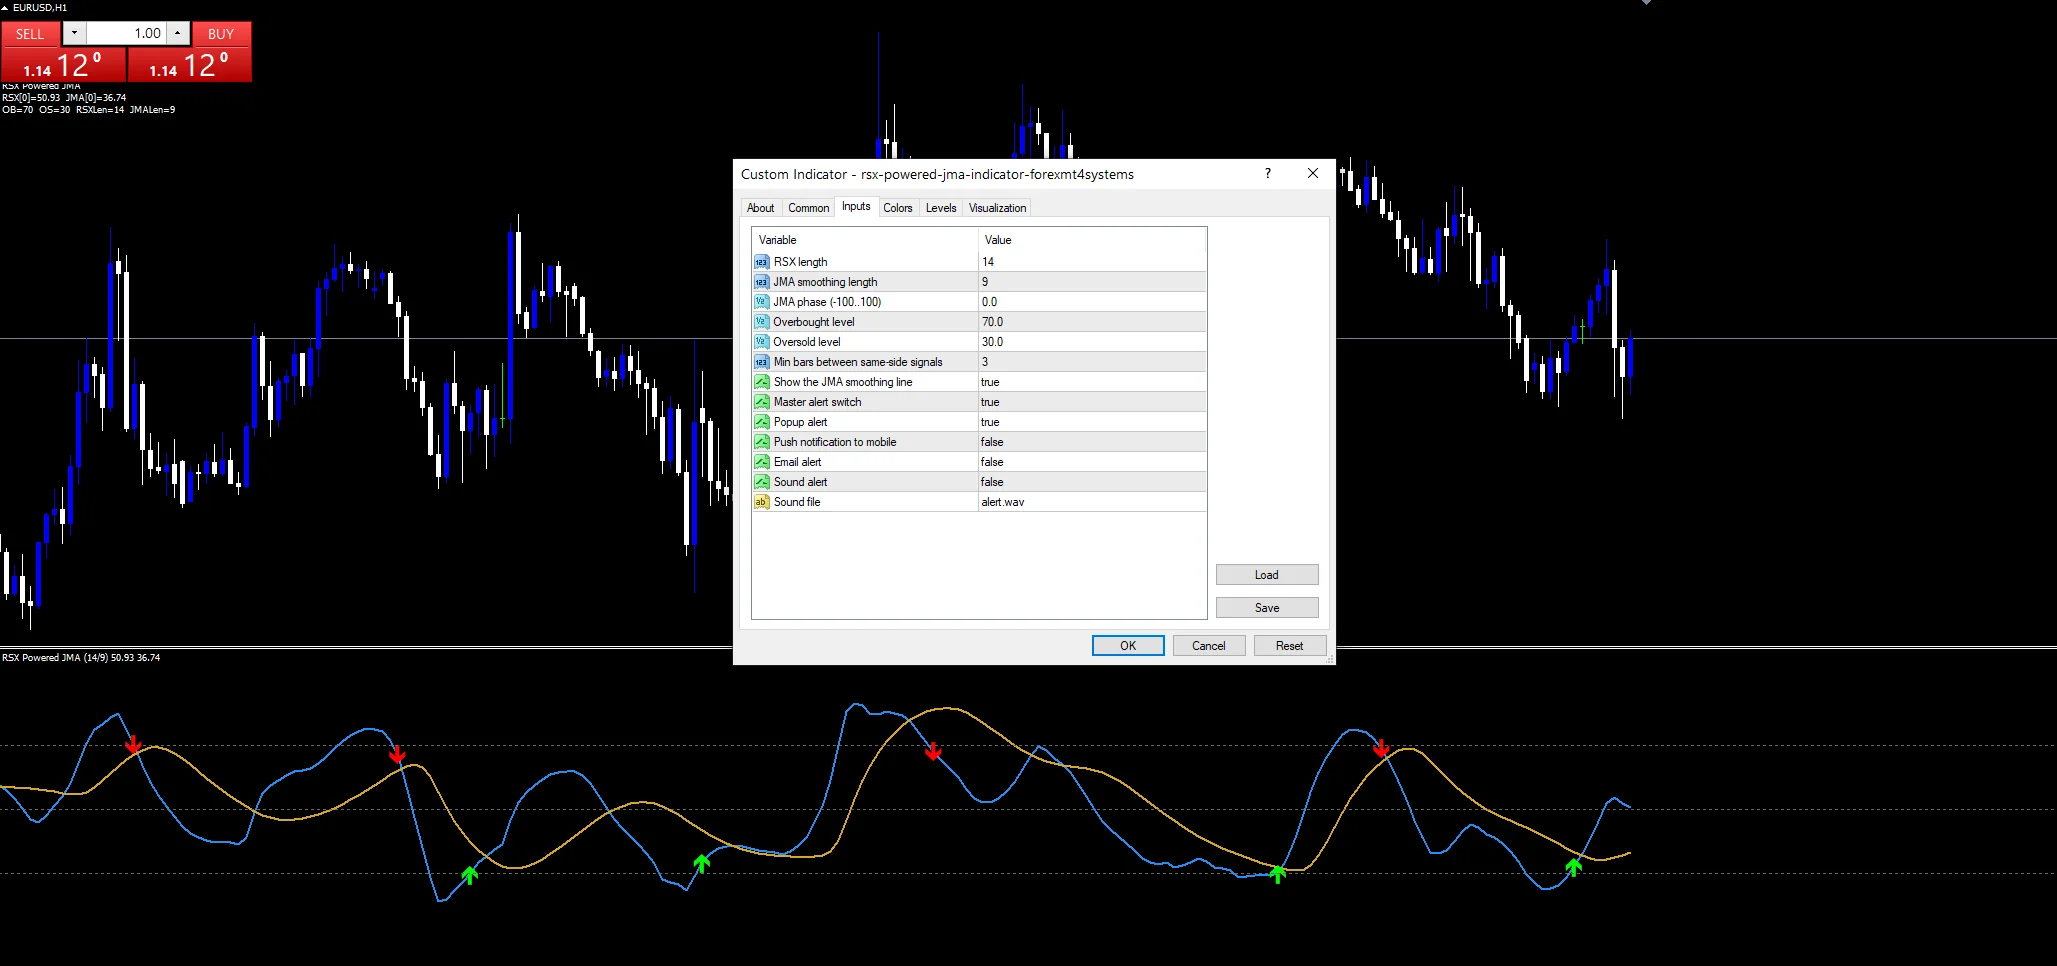Viewport: 2057px width, 966px height.
Task: Click the Min bars between signals icon
Action: [762, 362]
